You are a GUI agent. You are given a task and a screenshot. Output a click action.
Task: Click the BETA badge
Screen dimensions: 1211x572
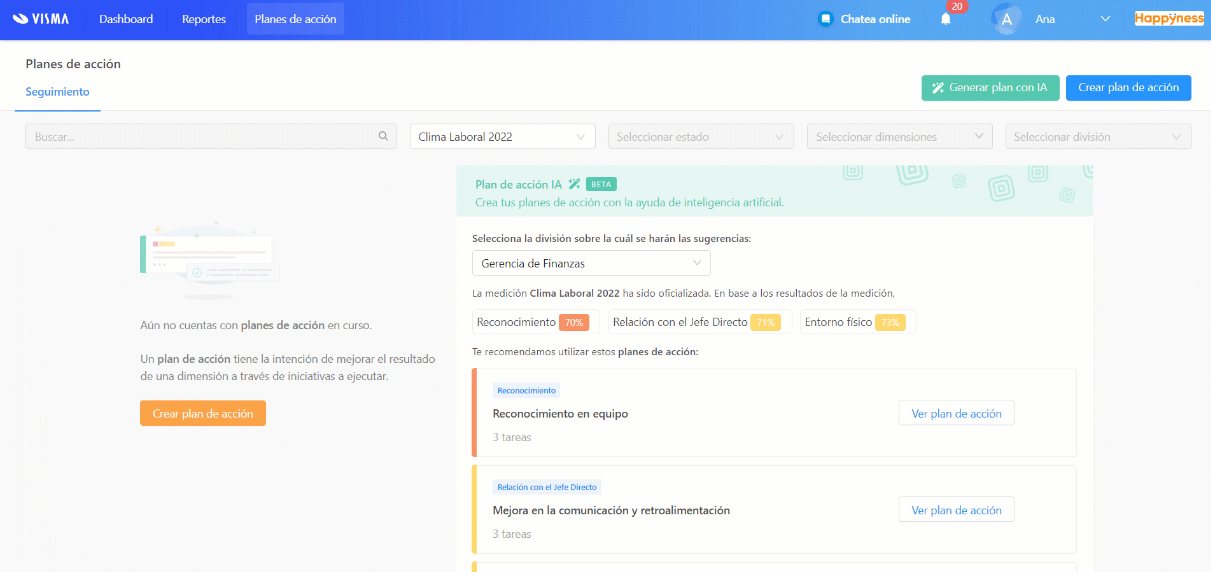click(601, 184)
